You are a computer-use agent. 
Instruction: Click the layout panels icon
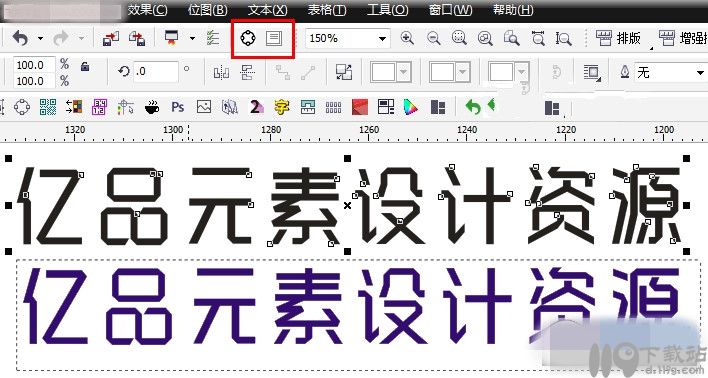386,107
